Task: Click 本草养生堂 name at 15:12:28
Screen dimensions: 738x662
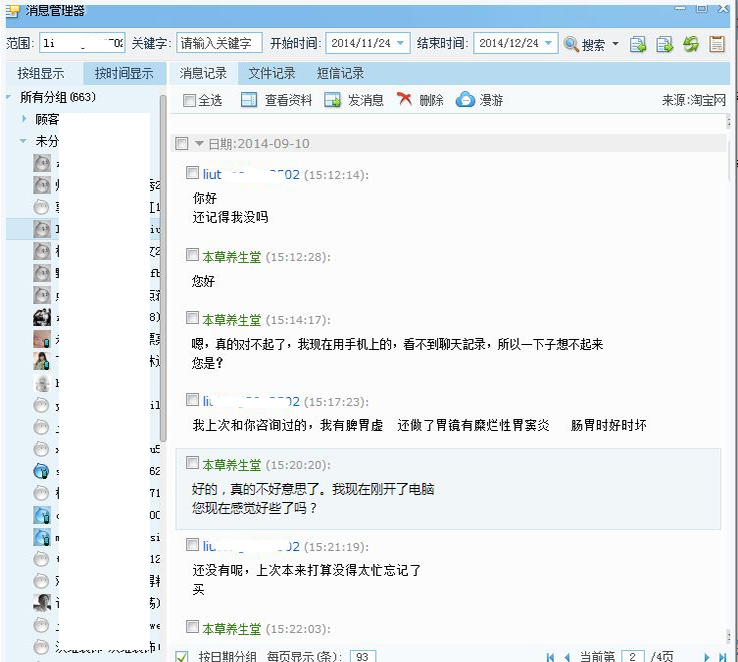Action: click(x=232, y=257)
